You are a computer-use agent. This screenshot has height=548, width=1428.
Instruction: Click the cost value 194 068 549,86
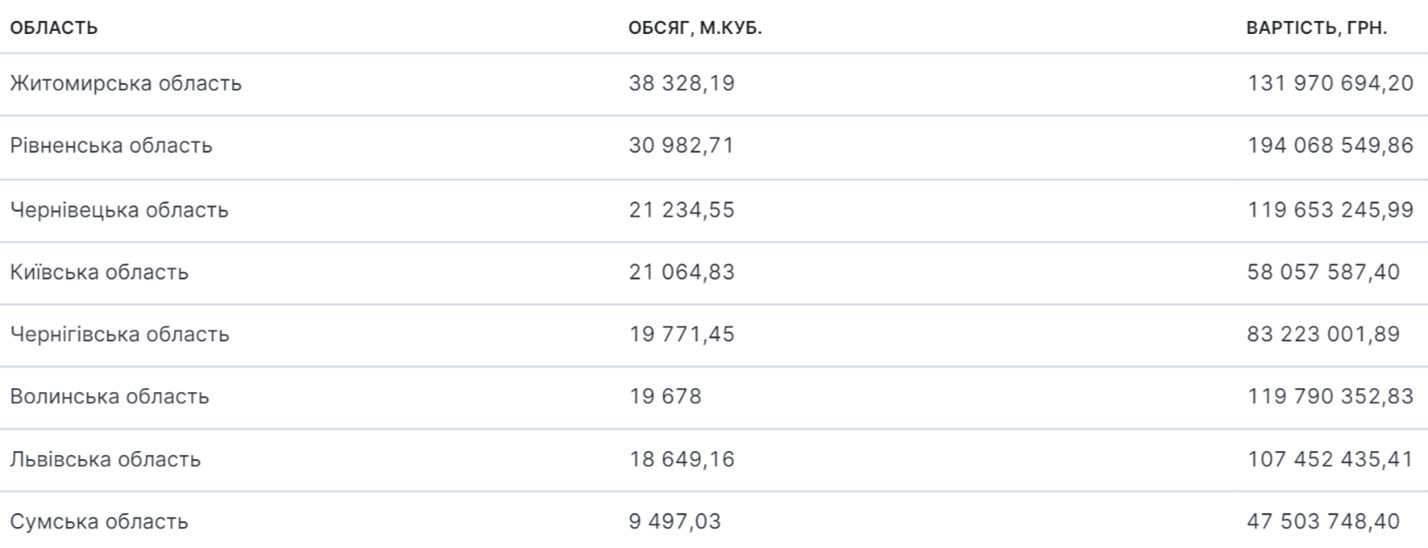(x=1330, y=146)
